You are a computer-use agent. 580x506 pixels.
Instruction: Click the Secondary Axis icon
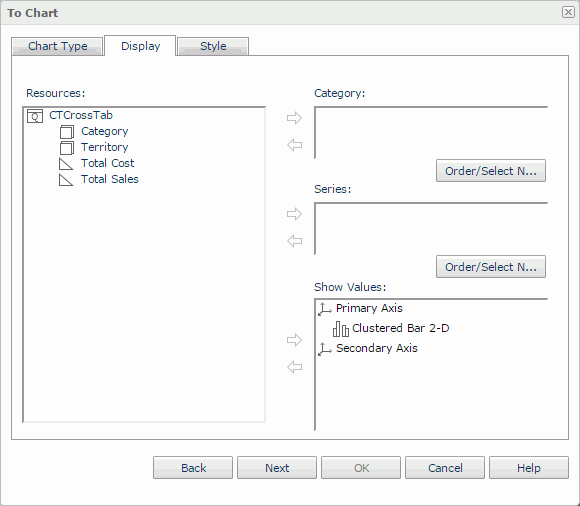click(x=325, y=349)
